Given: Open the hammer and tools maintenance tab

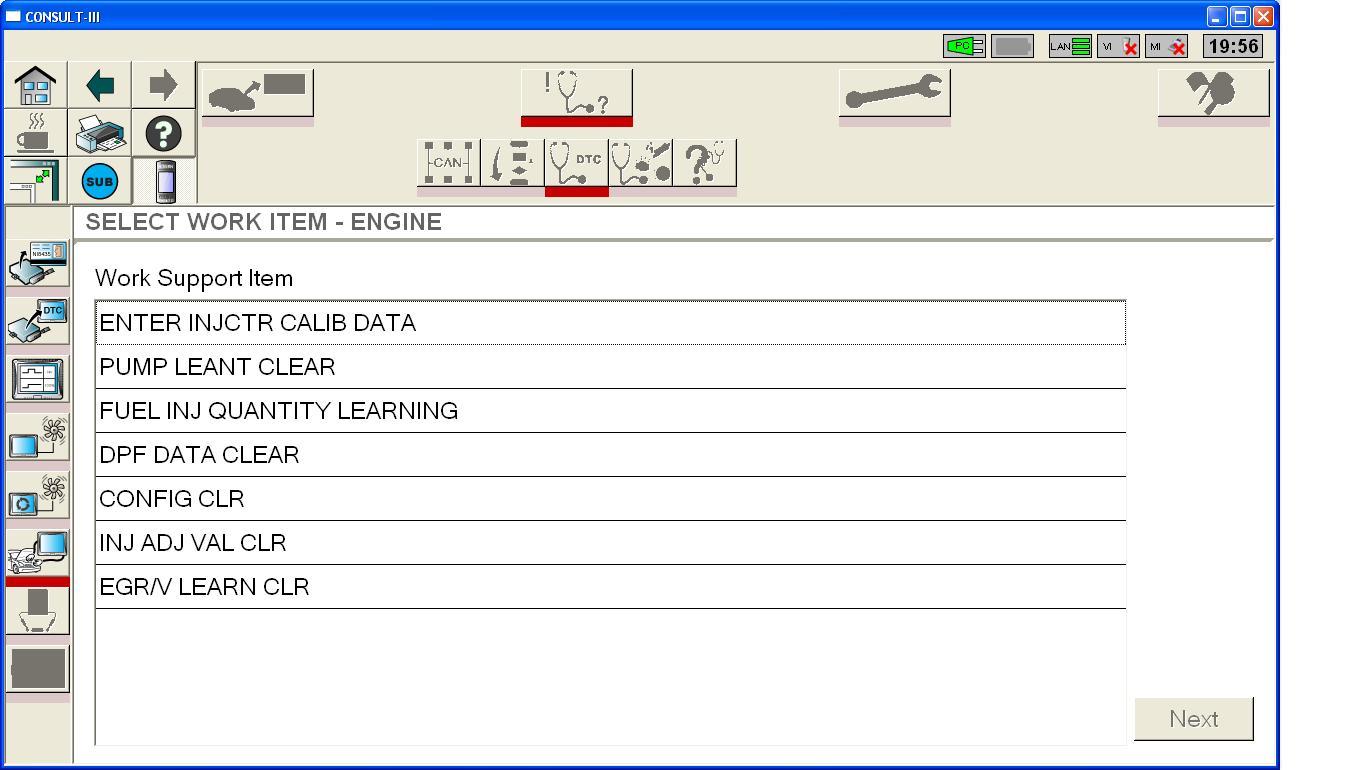Looking at the screenshot, I should tap(1213, 95).
